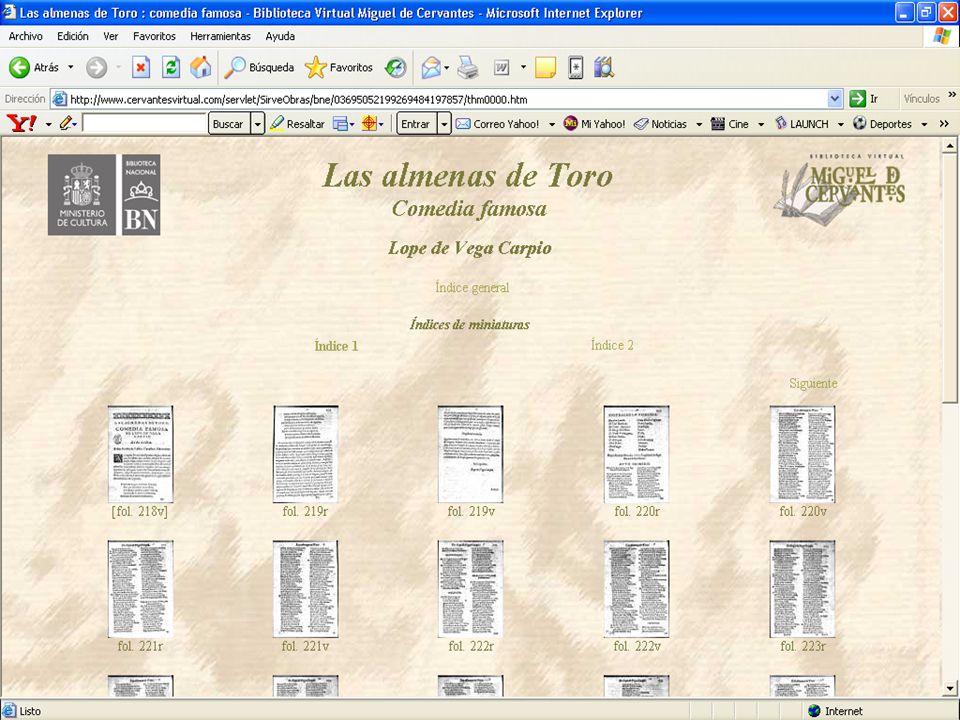Open the thumbnail for fol. 222v
This screenshot has width=960, height=720.
[636, 589]
